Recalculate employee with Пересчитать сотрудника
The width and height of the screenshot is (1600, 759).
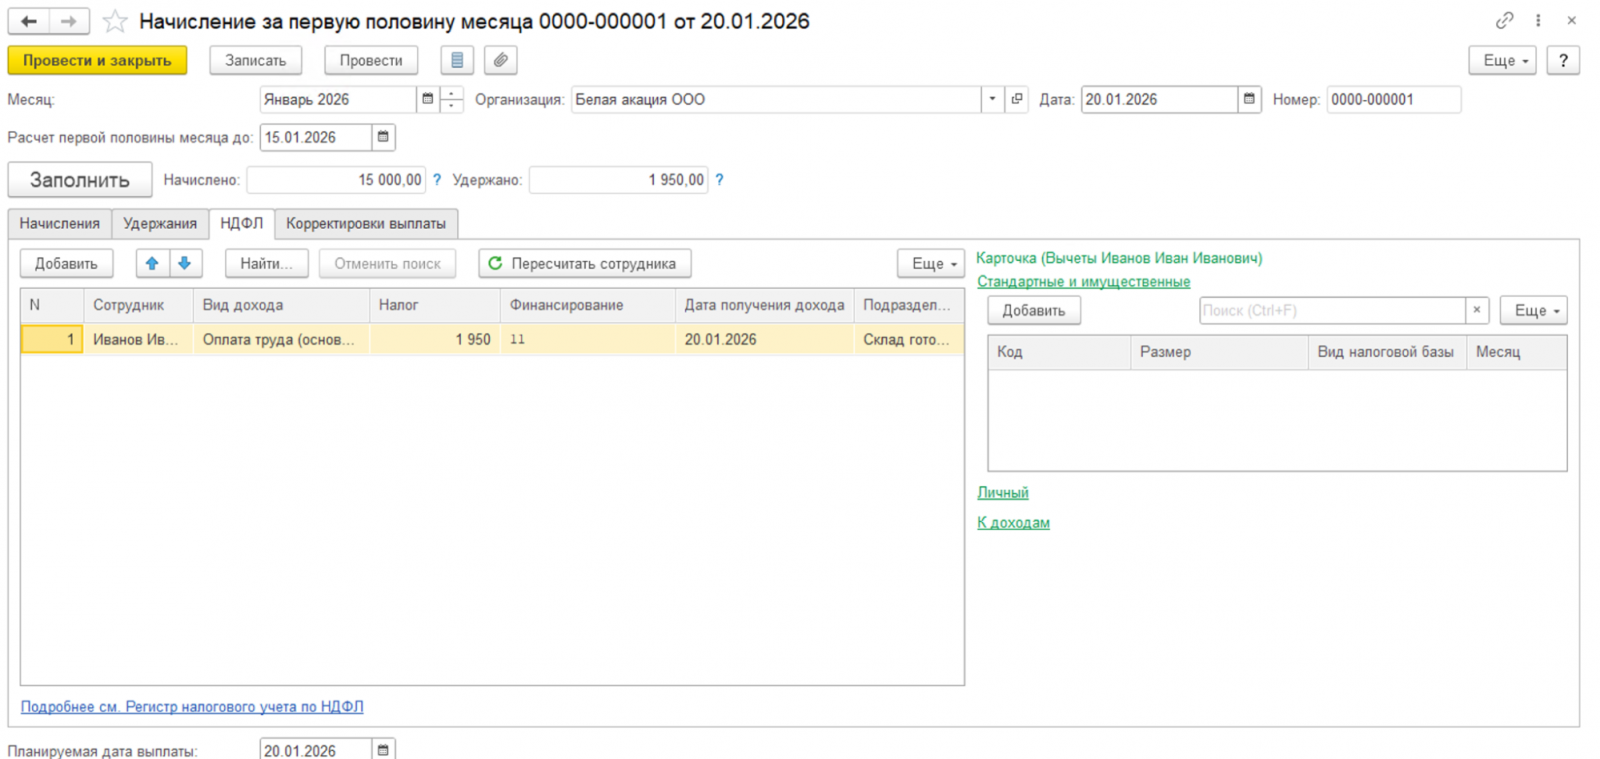click(x=585, y=263)
